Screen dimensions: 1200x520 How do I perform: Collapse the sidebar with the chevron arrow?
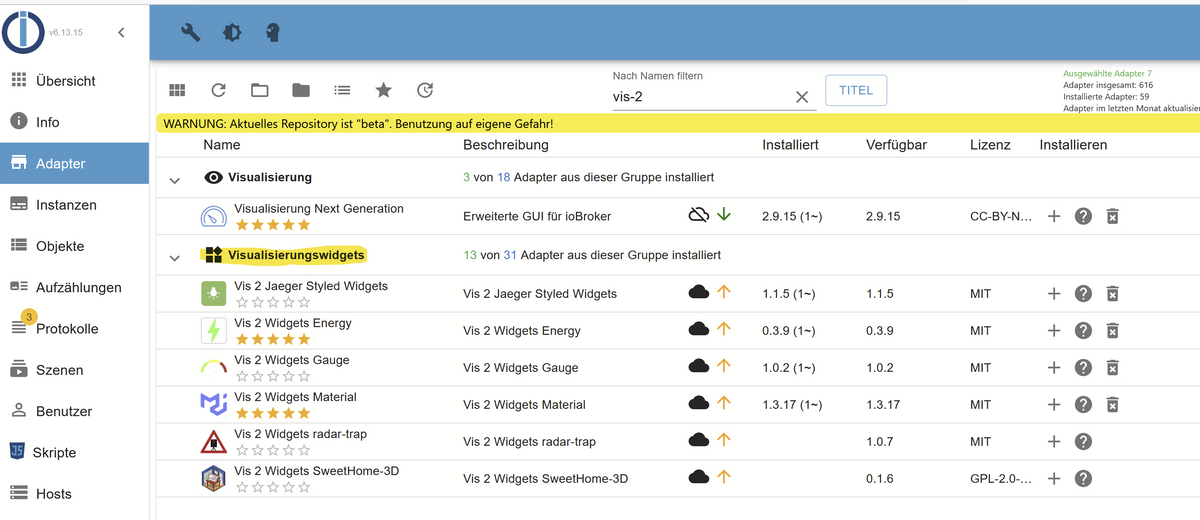click(121, 32)
